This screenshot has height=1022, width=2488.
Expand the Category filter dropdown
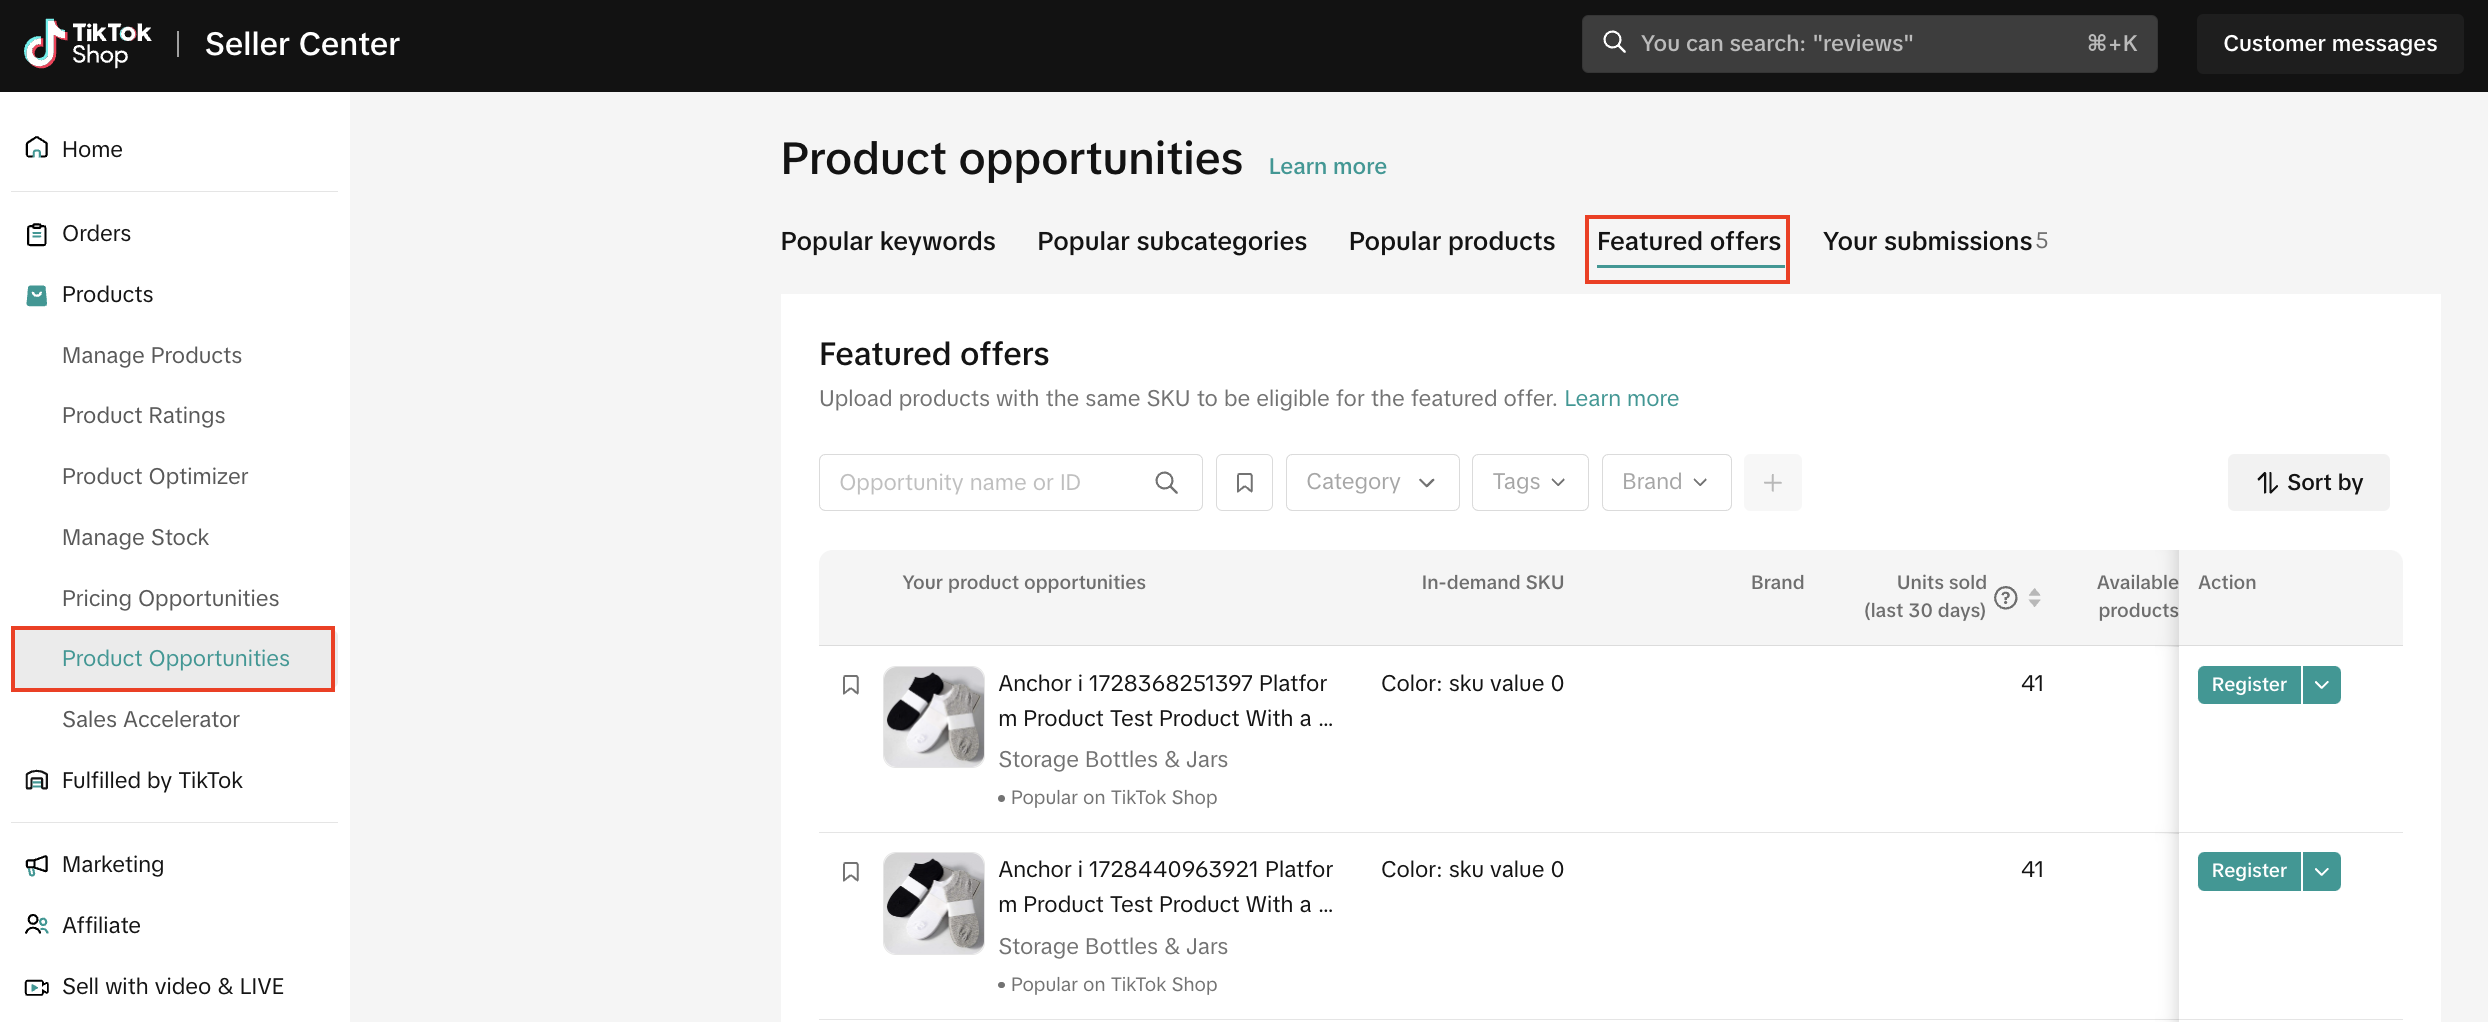tap(1371, 483)
